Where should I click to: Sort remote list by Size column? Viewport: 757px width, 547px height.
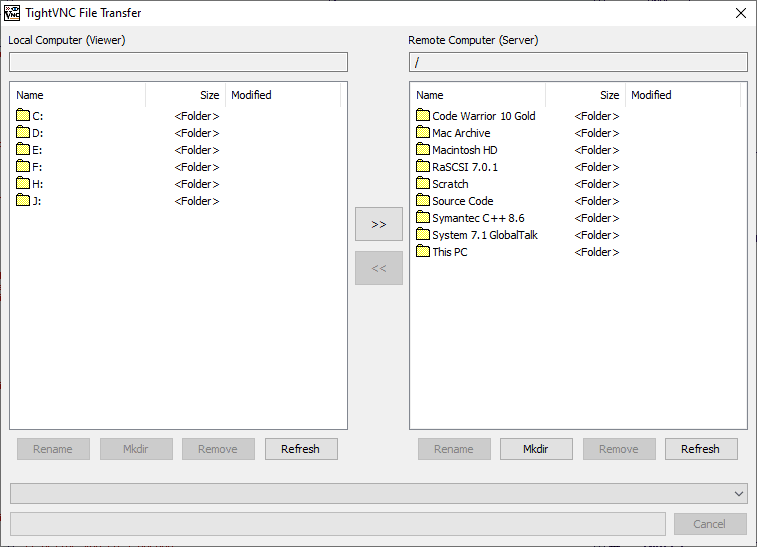click(x=586, y=95)
